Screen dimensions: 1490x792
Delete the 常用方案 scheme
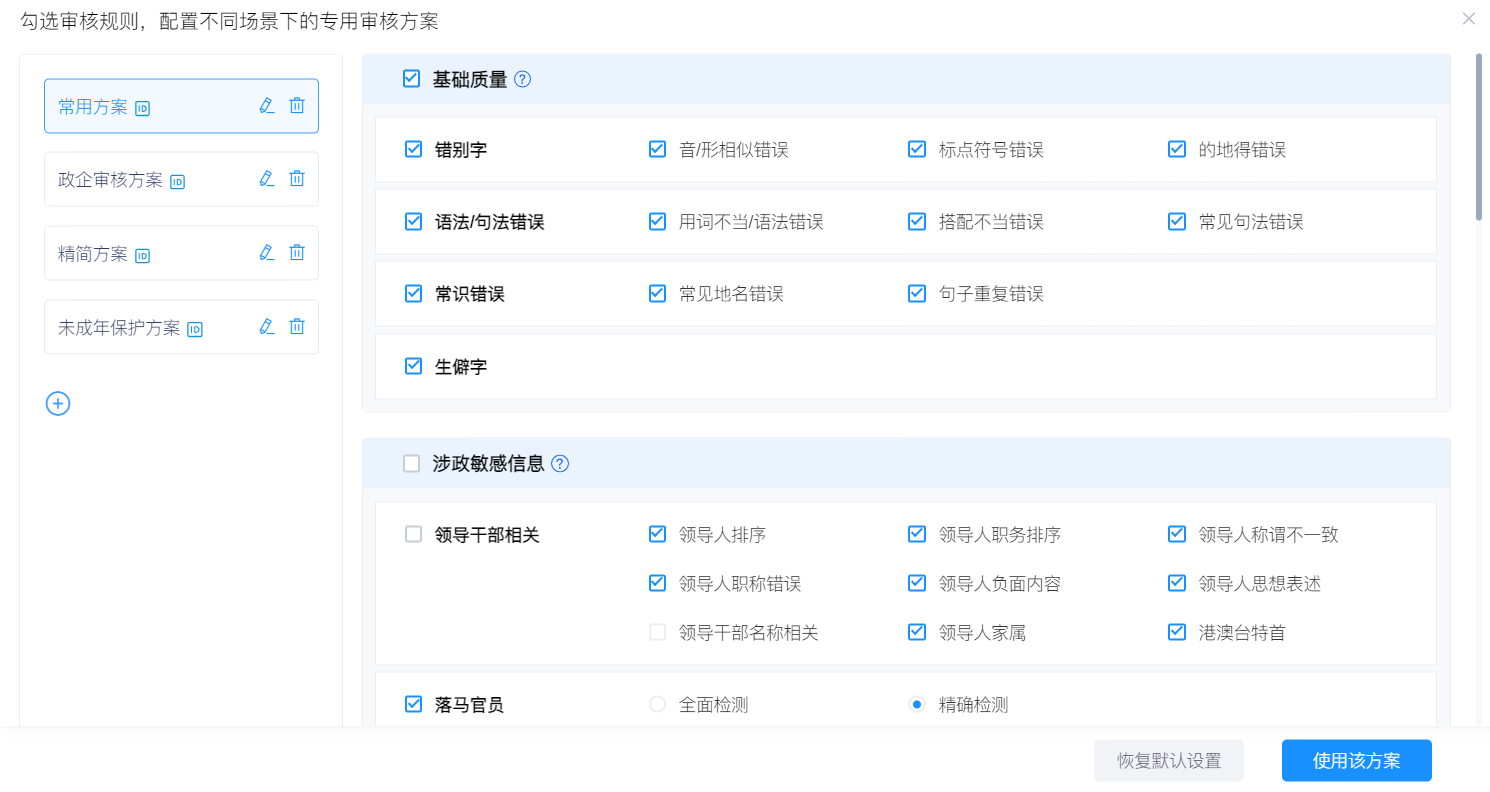[x=297, y=105]
